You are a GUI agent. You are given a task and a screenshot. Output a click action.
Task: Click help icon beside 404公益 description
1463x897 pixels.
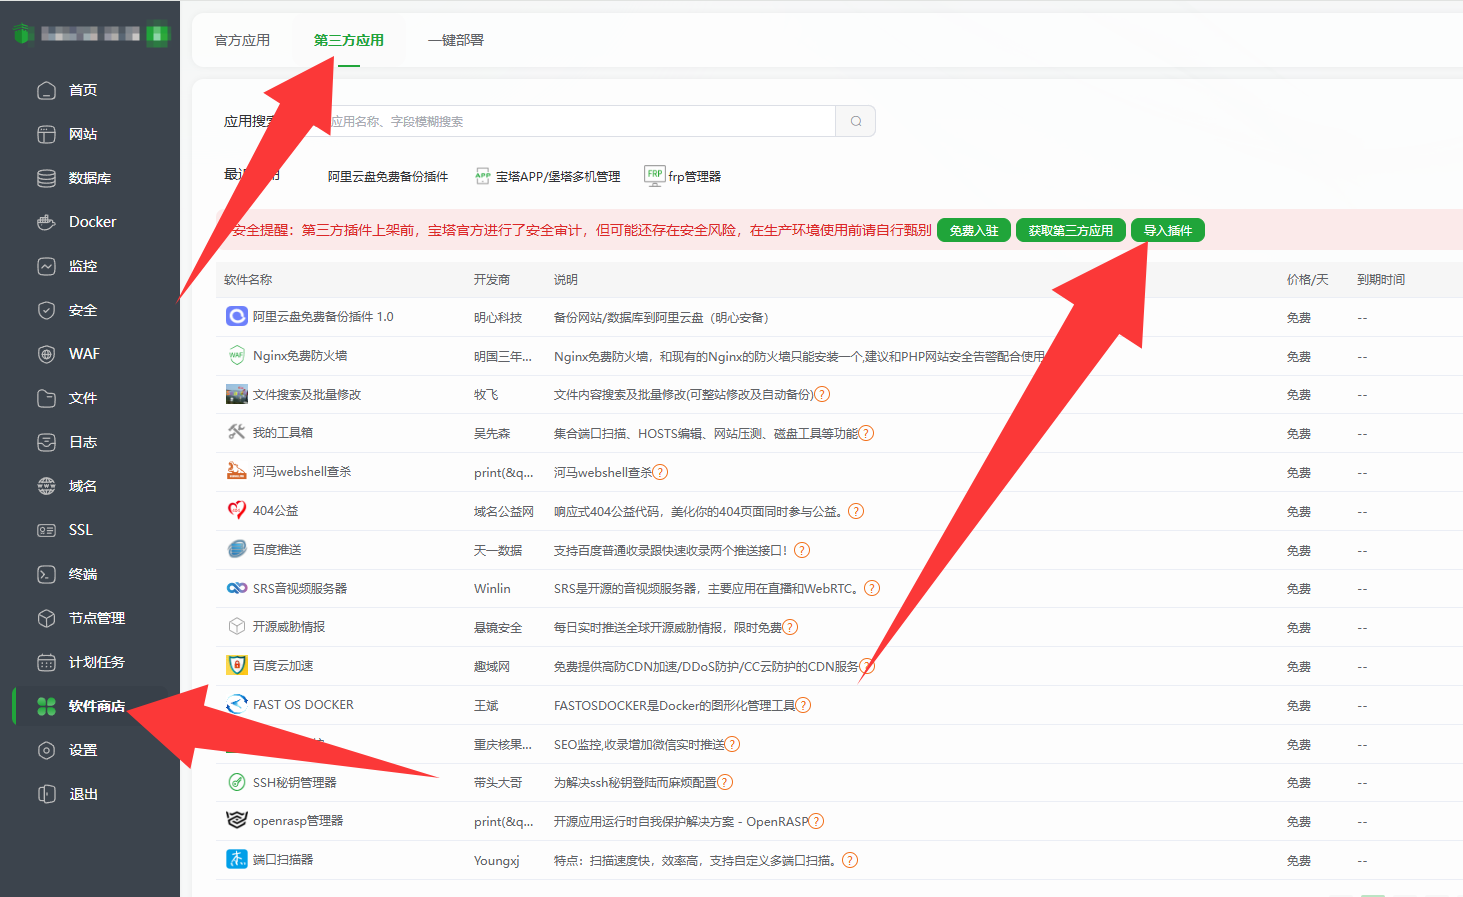856,511
